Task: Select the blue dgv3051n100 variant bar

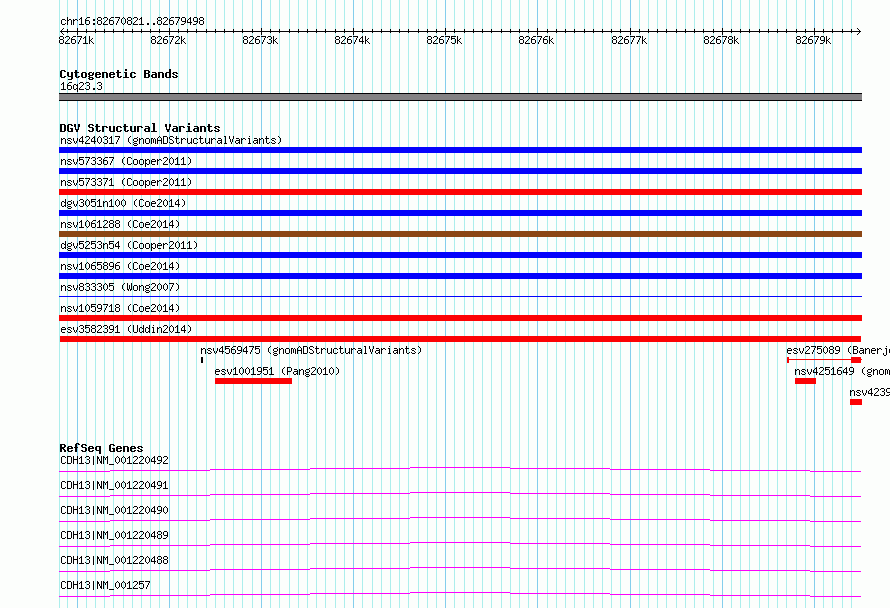Action: [x=460, y=213]
